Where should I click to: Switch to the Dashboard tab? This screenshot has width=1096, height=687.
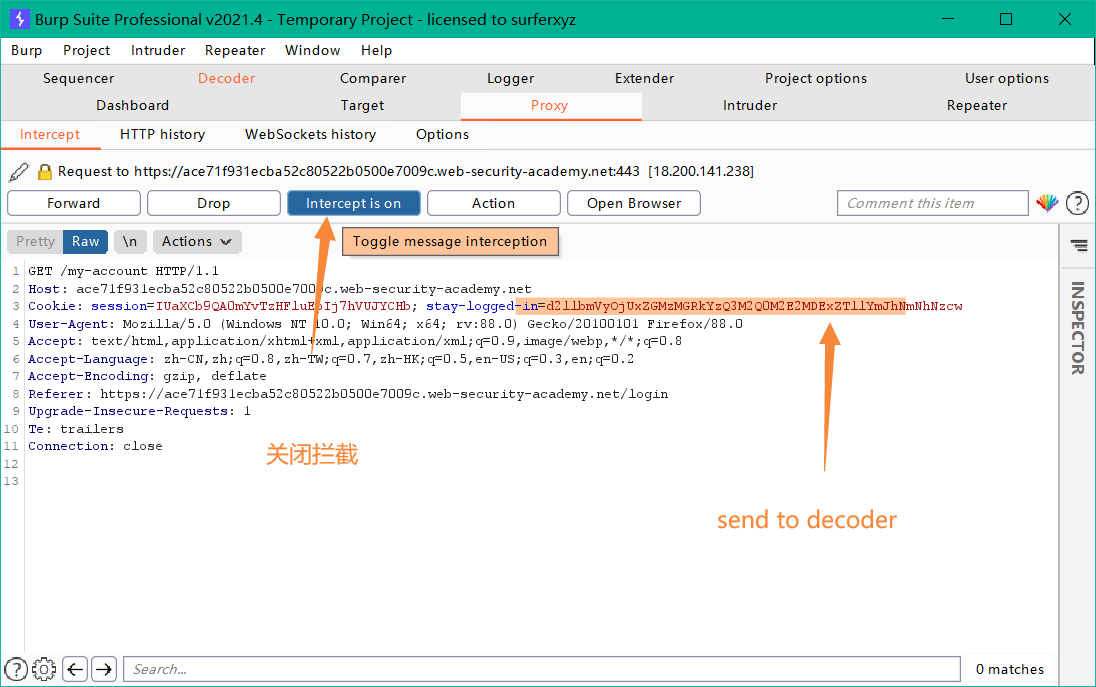tap(133, 106)
